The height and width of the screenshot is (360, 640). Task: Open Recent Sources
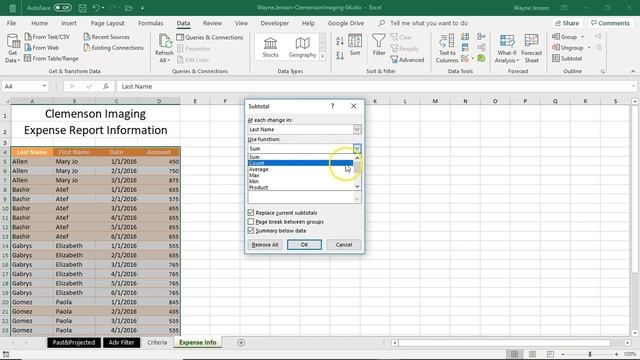(x=107, y=37)
